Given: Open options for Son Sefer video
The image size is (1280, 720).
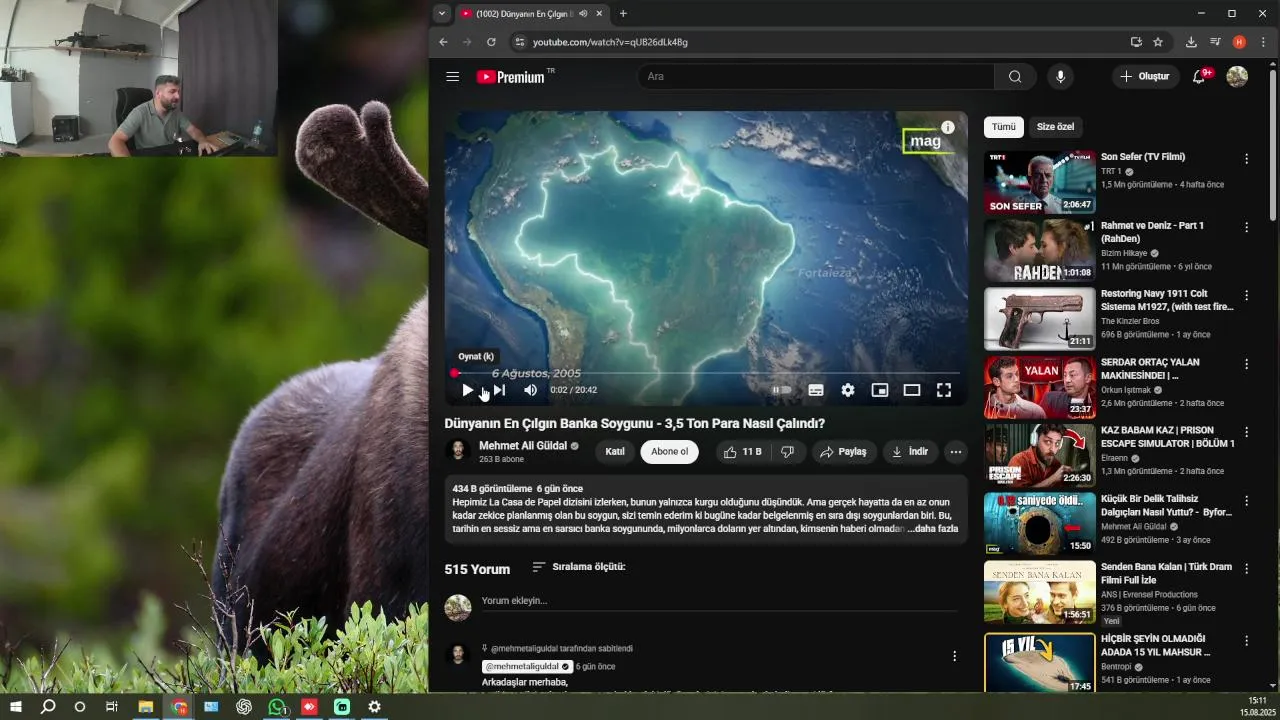Looking at the screenshot, I should point(1246,159).
